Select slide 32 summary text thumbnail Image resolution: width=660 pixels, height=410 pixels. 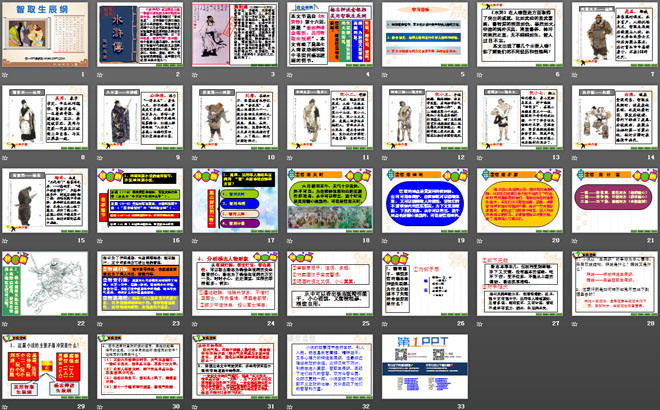coord(330,367)
